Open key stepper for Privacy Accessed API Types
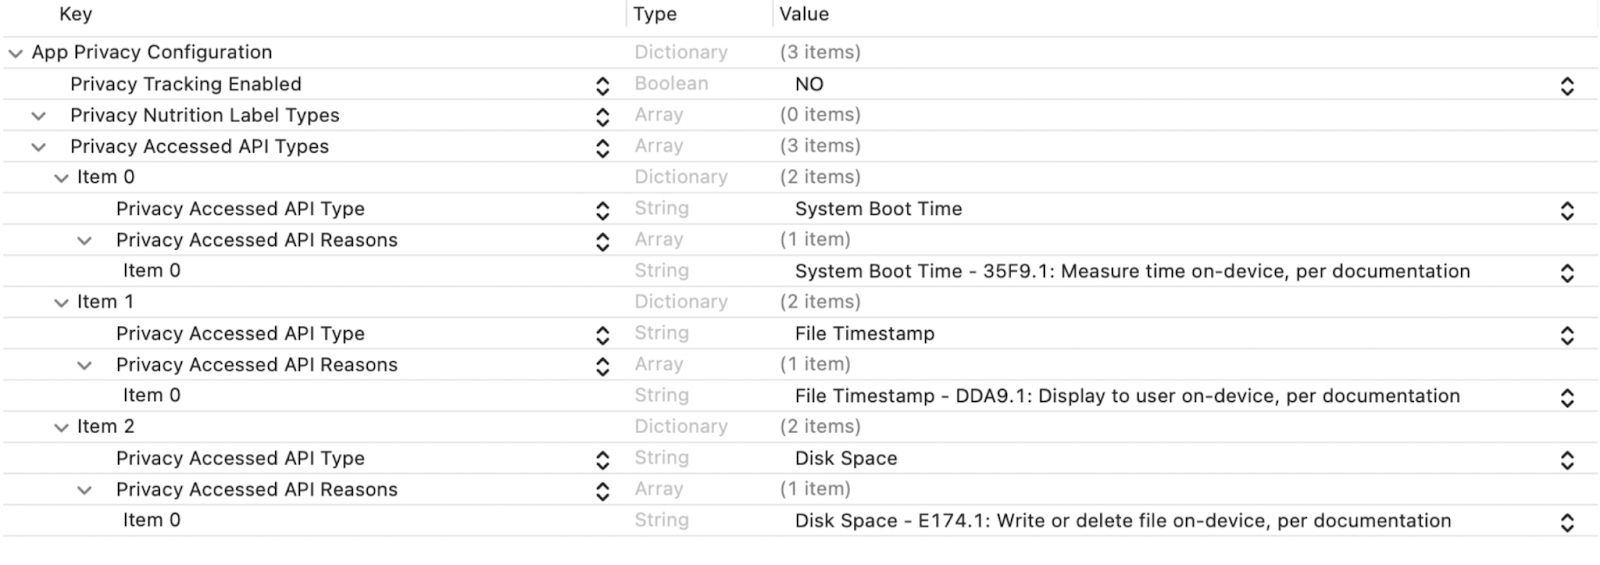The width and height of the screenshot is (1600, 565). (x=602, y=148)
